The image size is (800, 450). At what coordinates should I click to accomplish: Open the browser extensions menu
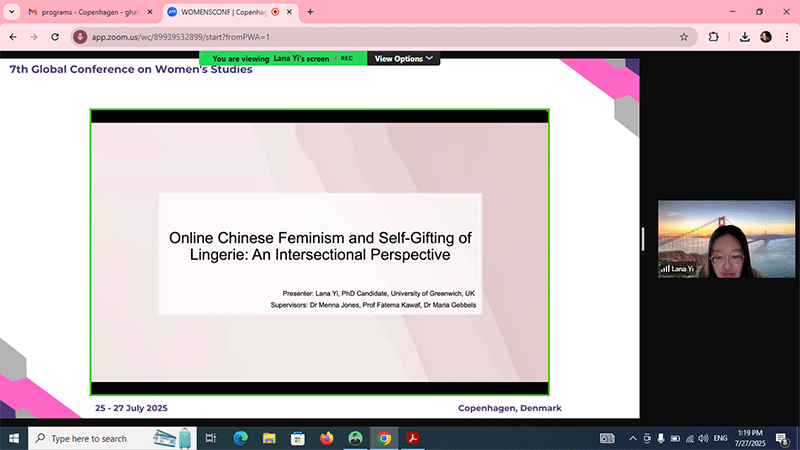pyautogui.click(x=714, y=36)
